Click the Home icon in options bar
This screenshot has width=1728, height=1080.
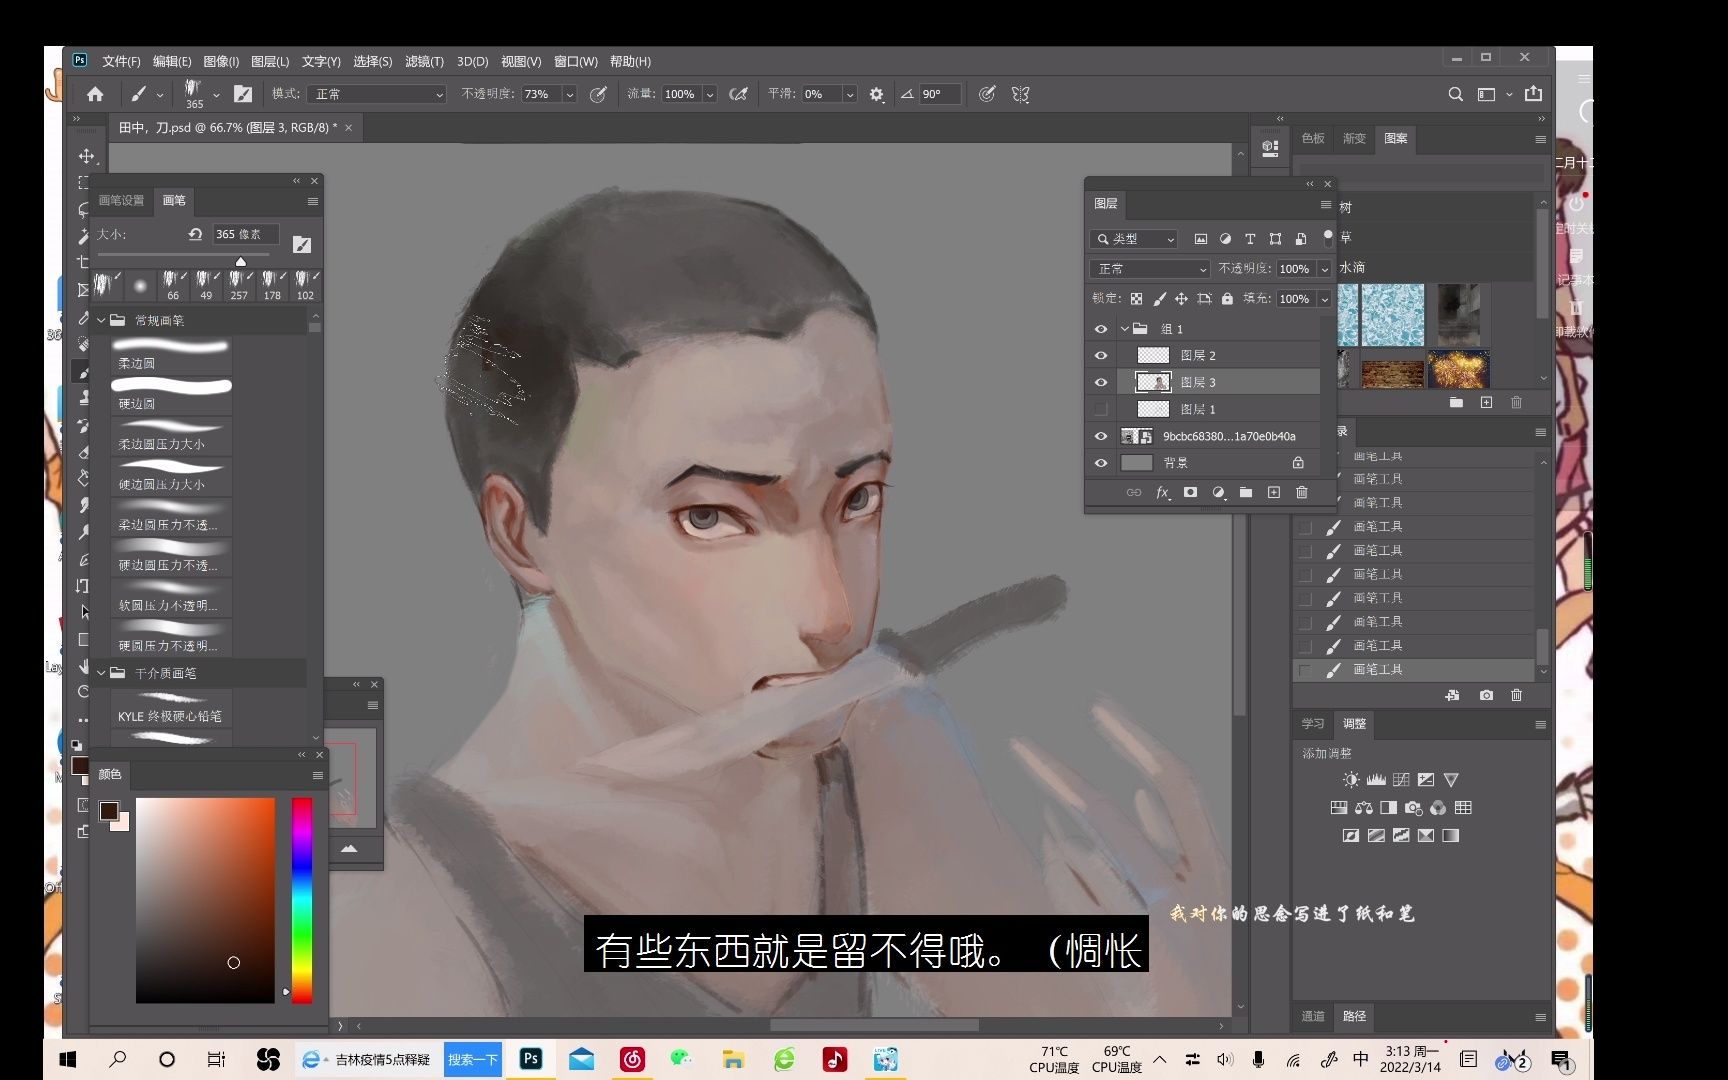95,94
